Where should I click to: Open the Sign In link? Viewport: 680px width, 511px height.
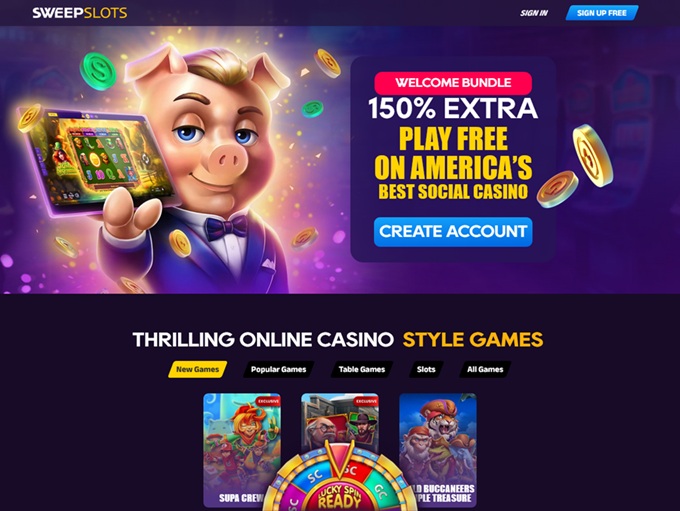534,13
